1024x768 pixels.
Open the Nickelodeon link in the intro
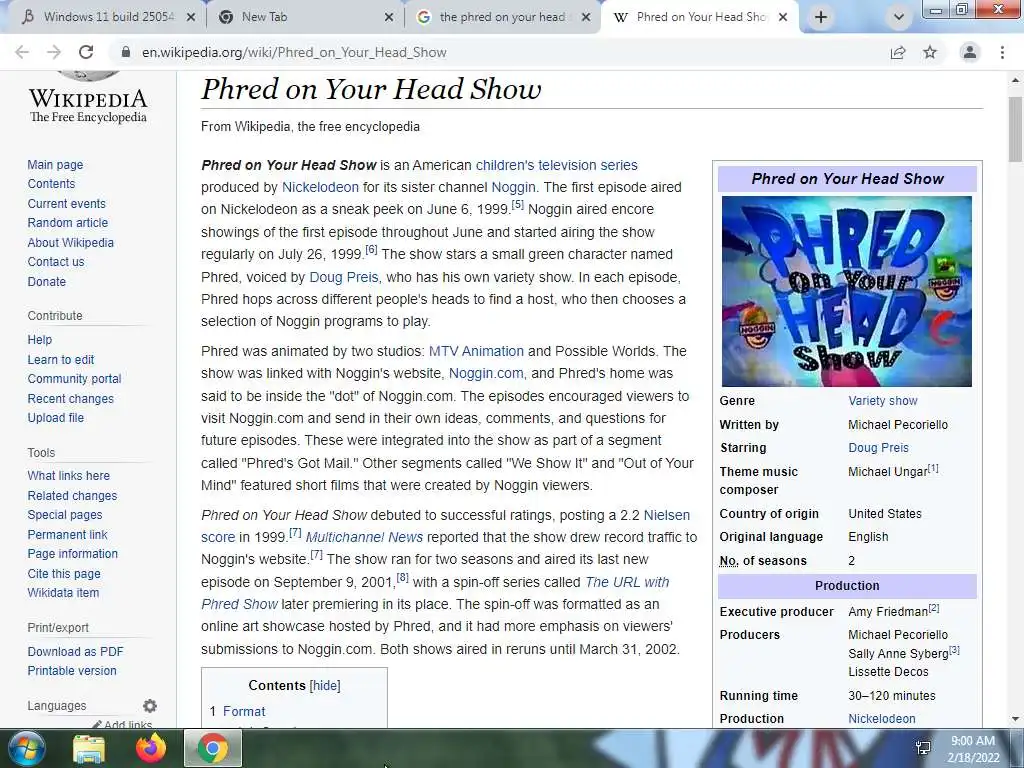320,187
